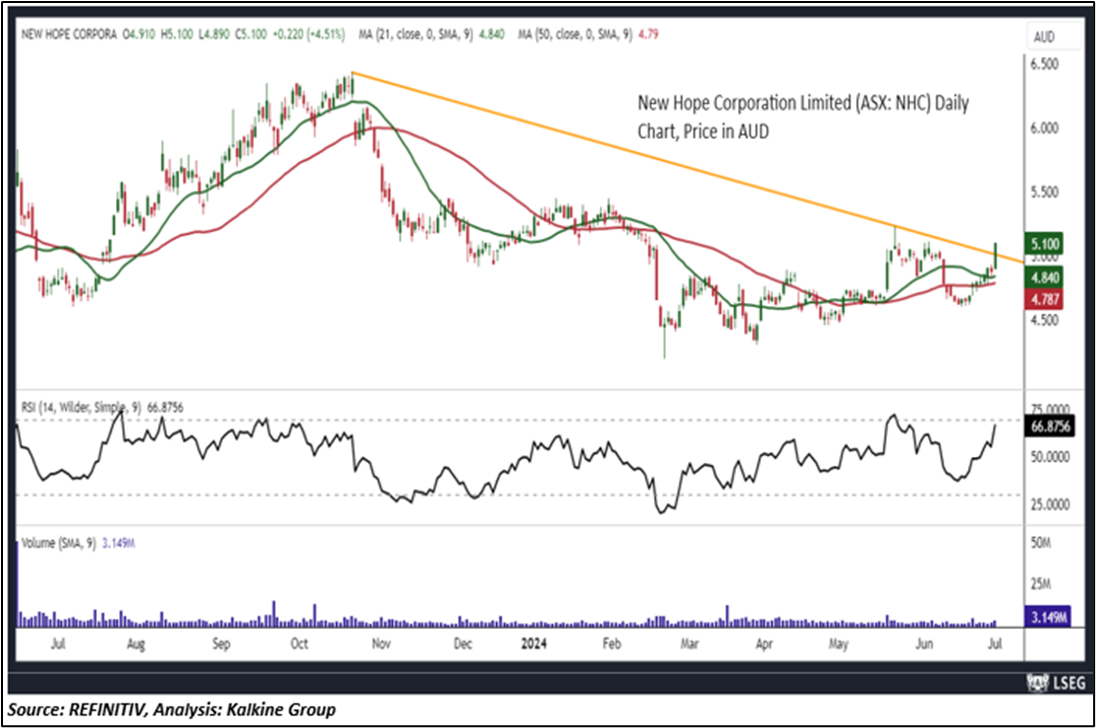This screenshot has height=728, width=1096.
Task: Click the chart title annotation text
Action: tap(803, 117)
